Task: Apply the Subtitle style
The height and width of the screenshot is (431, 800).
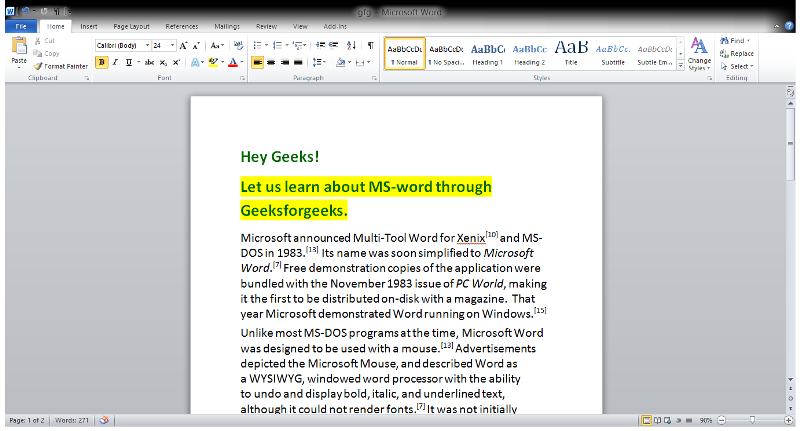Action: click(x=613, y=54)
